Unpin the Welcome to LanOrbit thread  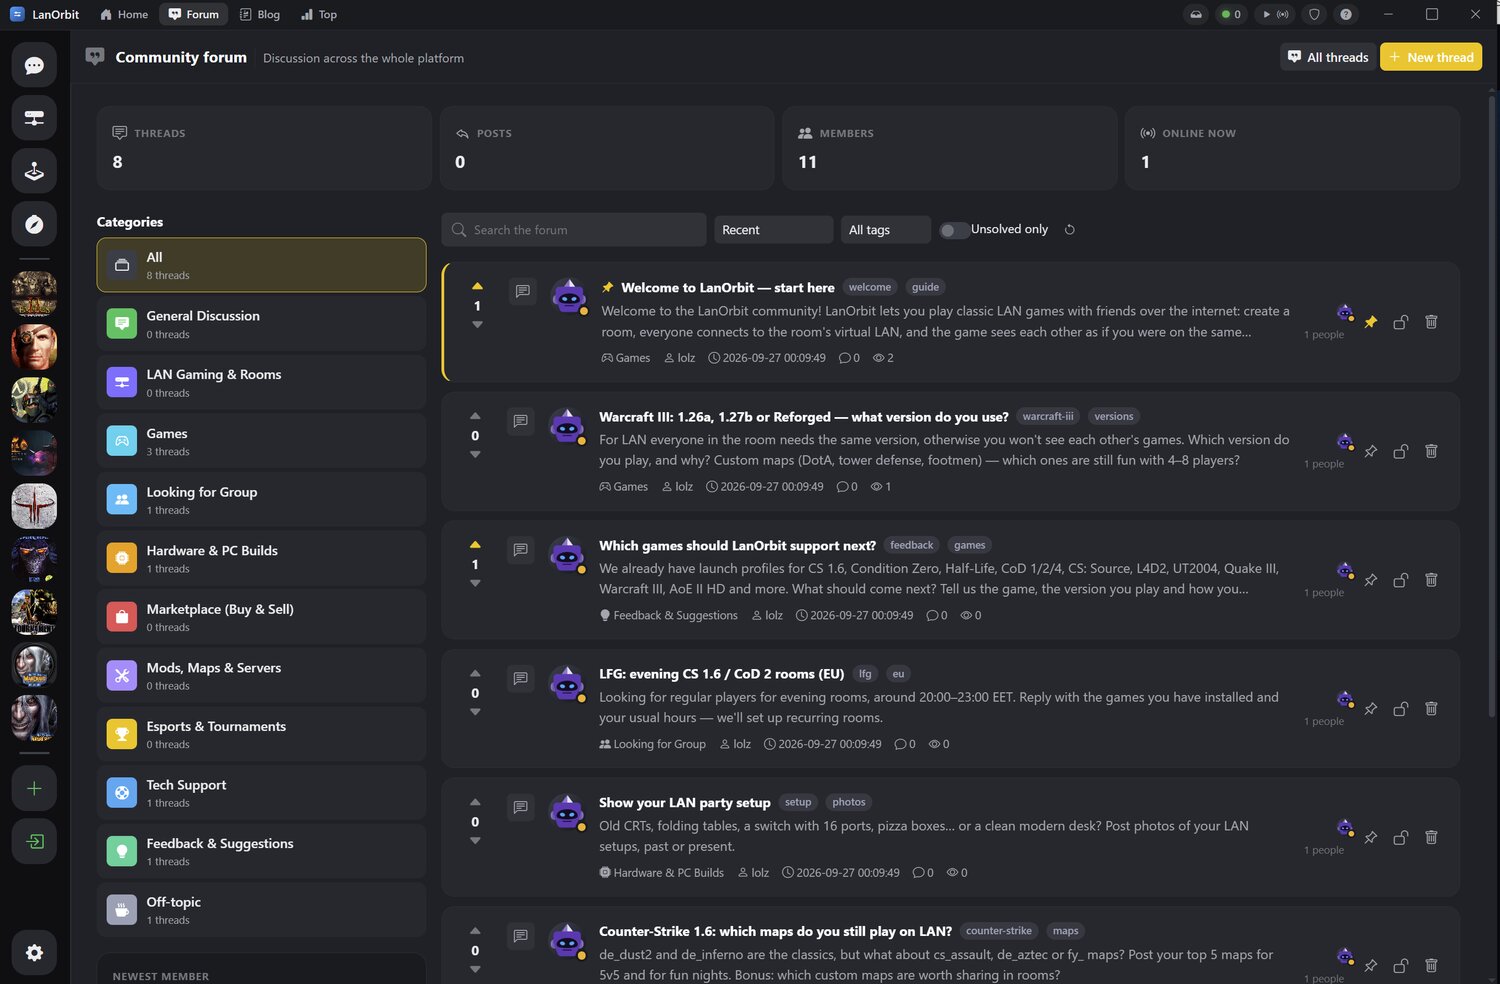pos(1371,322)
